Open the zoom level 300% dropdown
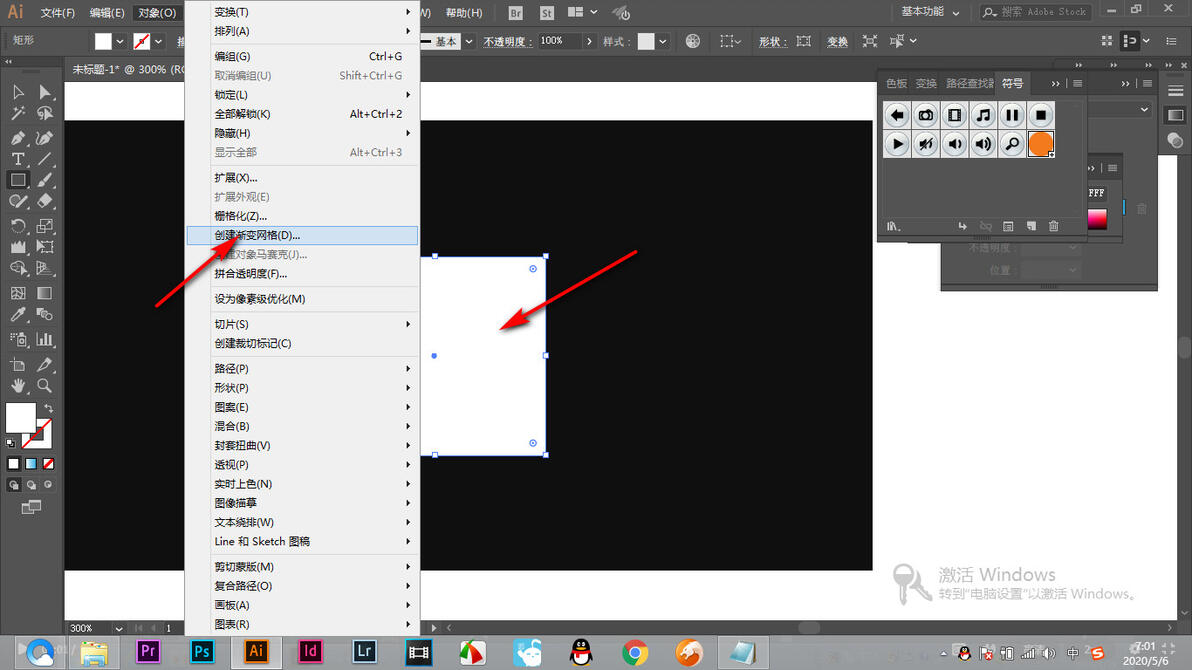The image size is (1192, 670). (119, 628)
